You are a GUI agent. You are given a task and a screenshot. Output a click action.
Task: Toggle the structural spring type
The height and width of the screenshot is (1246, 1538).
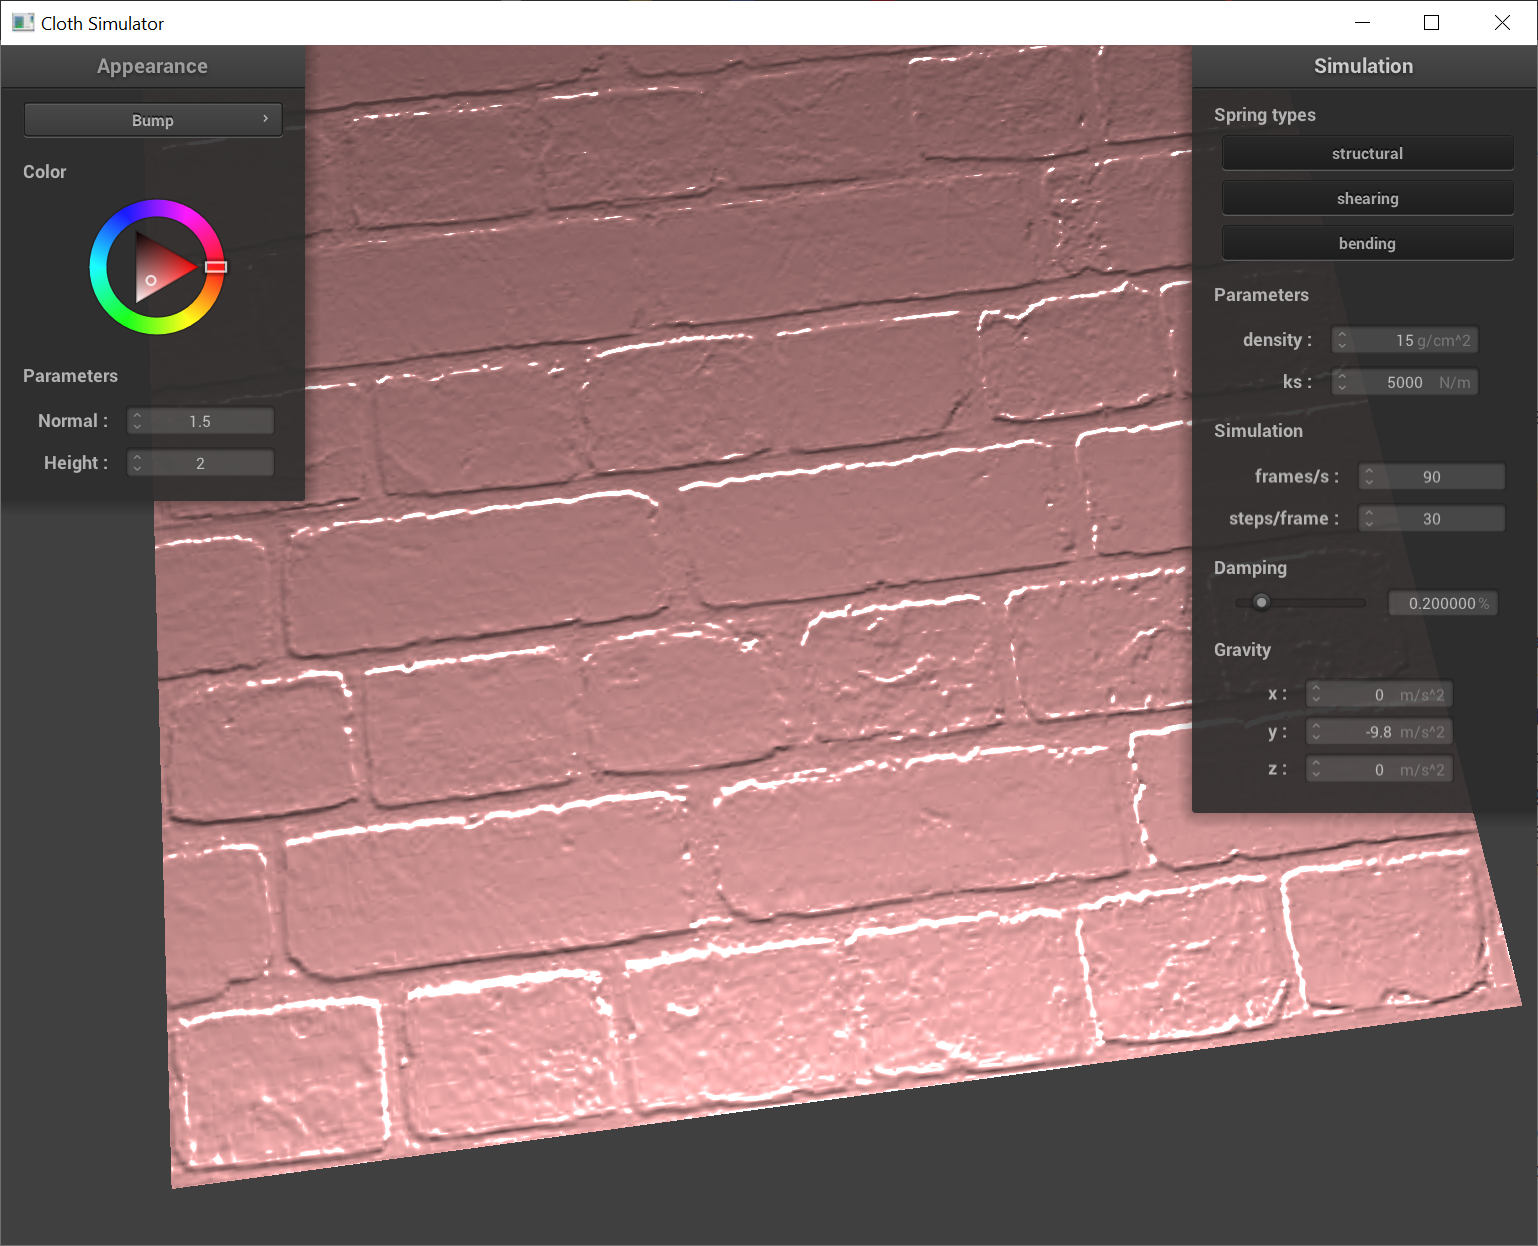(x=1367, y=153)
